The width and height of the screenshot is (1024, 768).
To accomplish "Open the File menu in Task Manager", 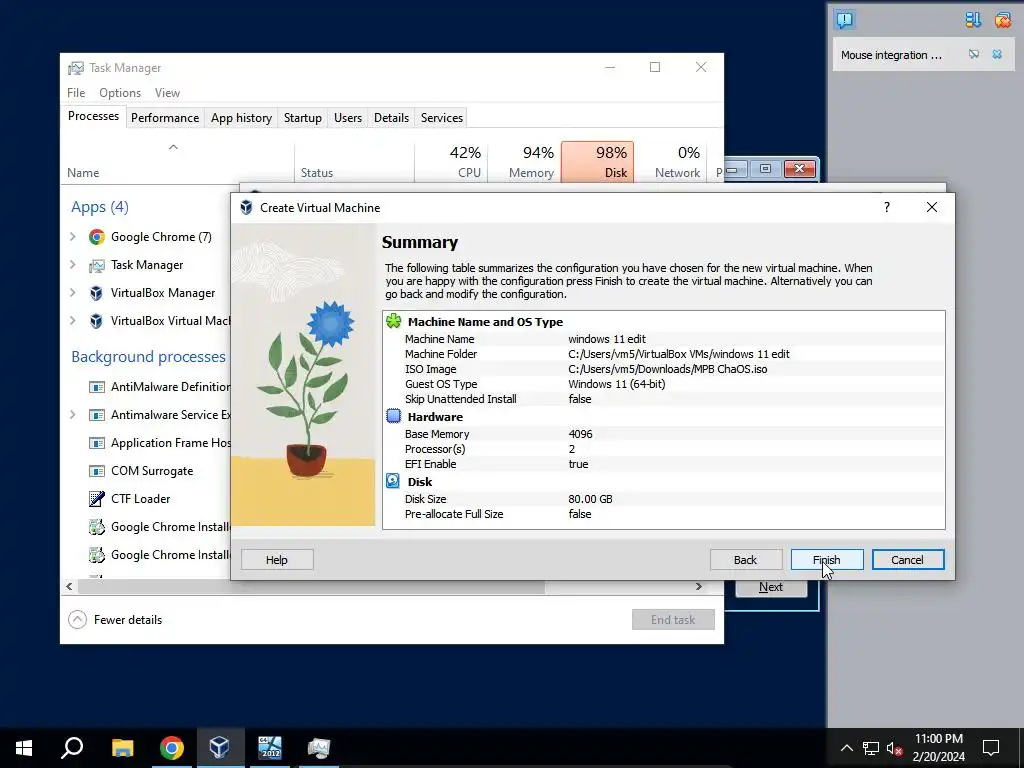I will coord(76,93).
